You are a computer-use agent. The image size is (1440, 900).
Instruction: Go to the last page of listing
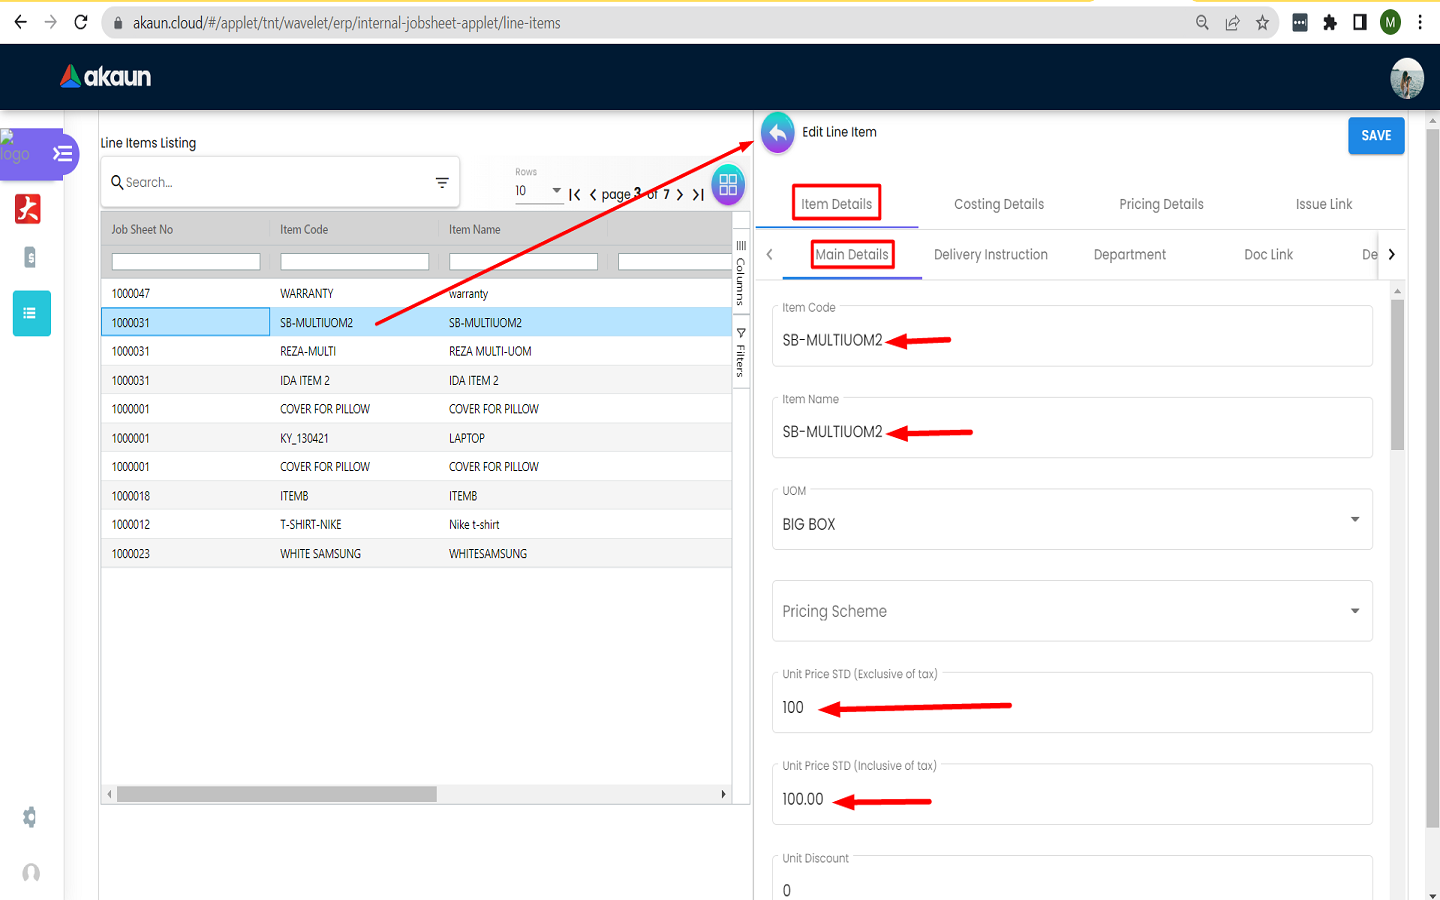698,195
